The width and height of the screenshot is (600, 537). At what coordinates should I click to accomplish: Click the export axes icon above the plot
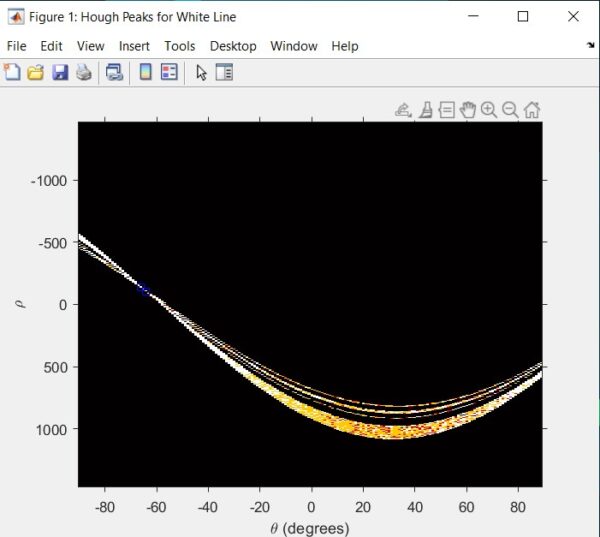(403, 110)
